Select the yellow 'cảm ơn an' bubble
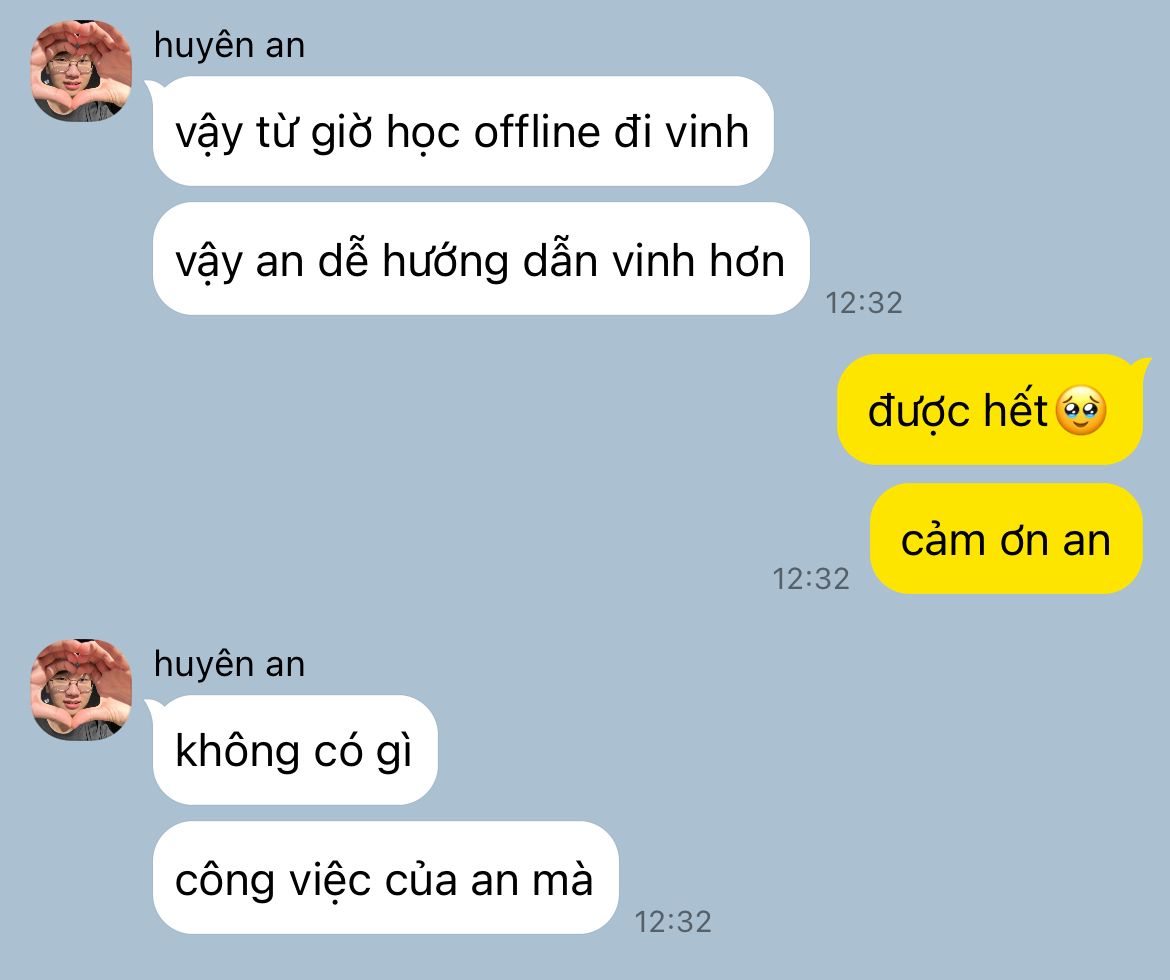The width and height of the screenshot is (1170, 980). pos(1006,539)
